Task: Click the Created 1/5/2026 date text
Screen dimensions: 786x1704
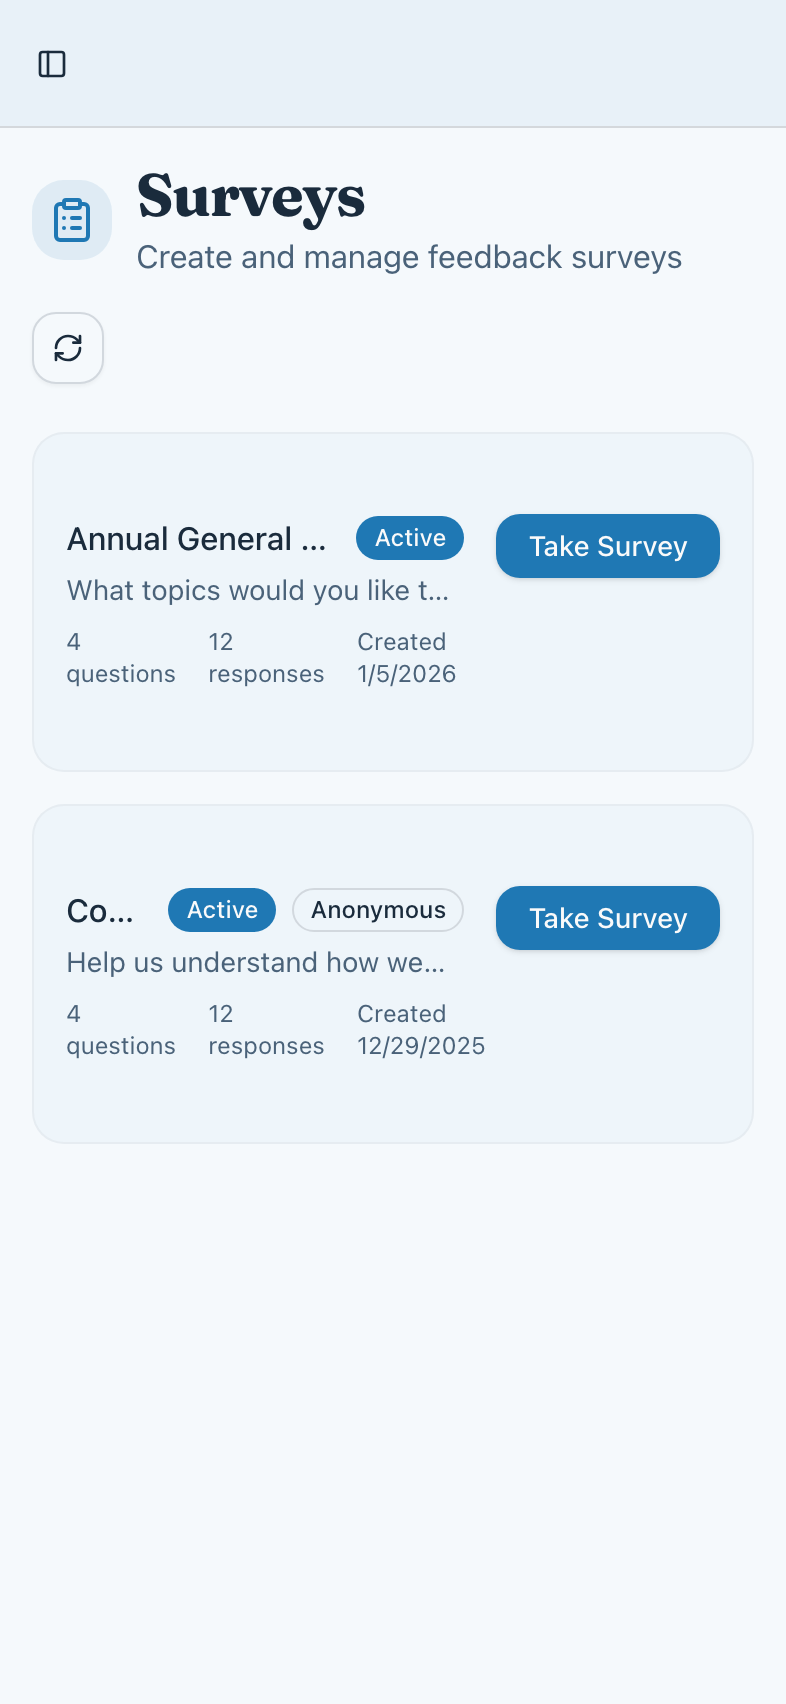Action: 406,657
